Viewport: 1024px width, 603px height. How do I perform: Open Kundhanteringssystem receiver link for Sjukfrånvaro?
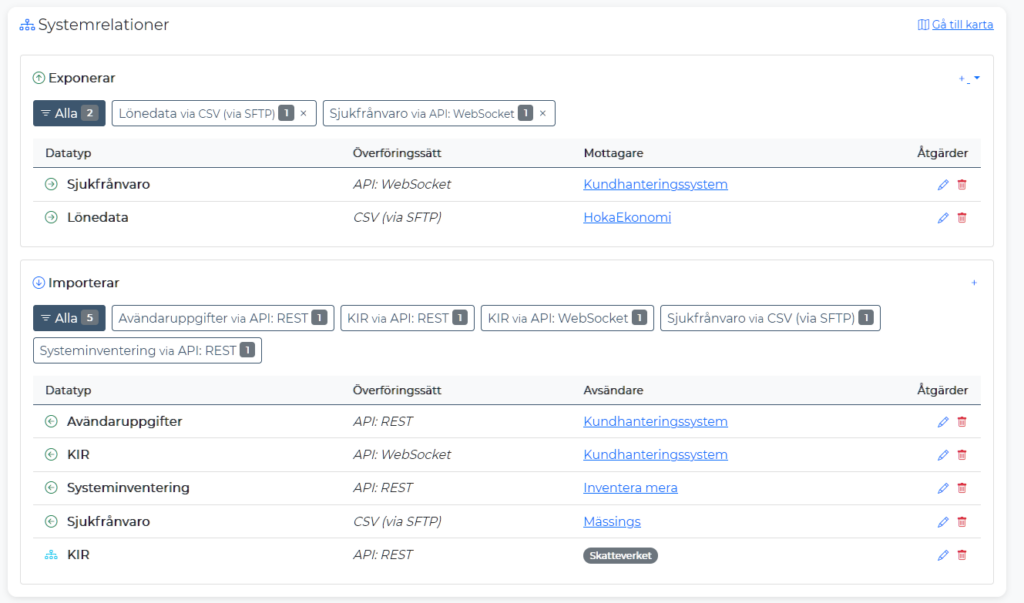click(655, 184)
